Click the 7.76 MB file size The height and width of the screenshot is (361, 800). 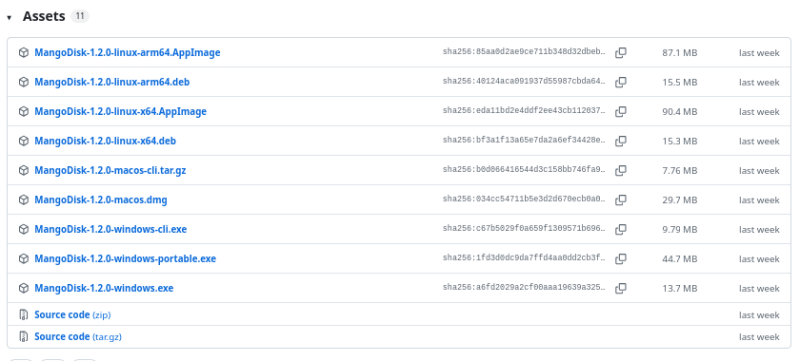(x=680, y=171)
